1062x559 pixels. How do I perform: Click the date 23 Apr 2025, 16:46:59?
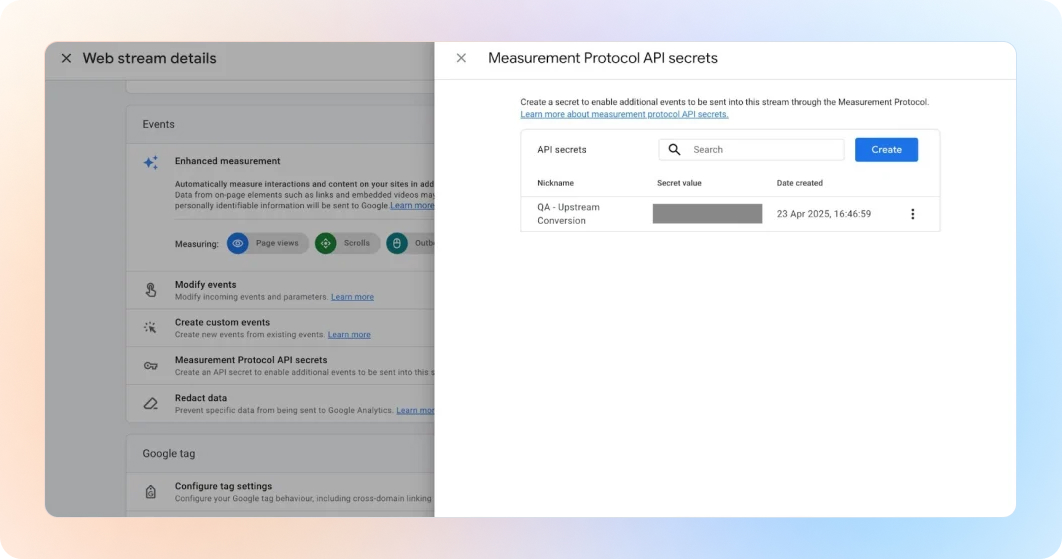(x=824, y=214)
